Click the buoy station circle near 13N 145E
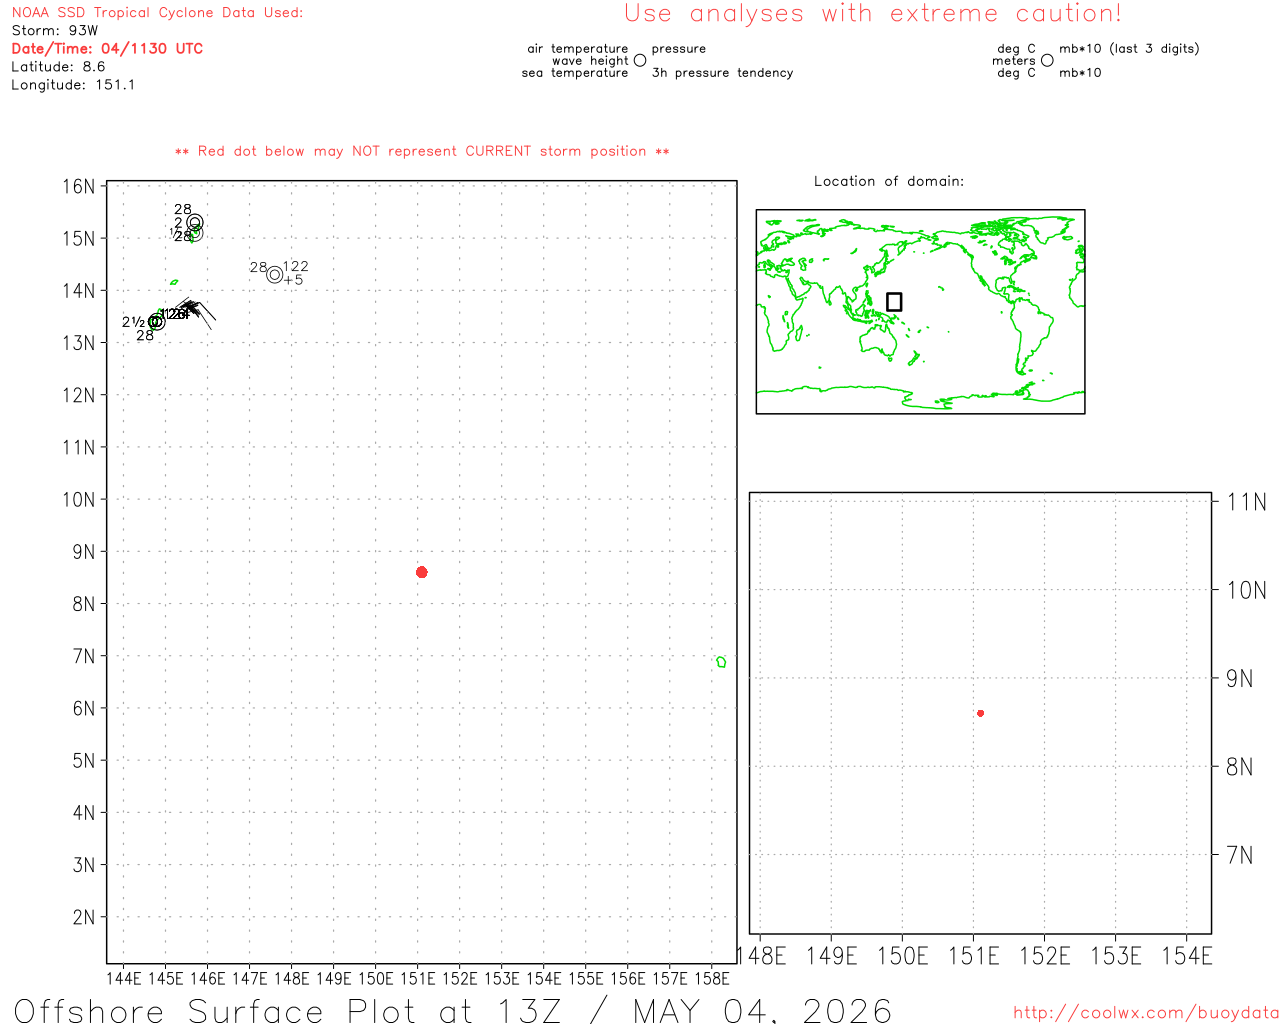 coord(156,322)
